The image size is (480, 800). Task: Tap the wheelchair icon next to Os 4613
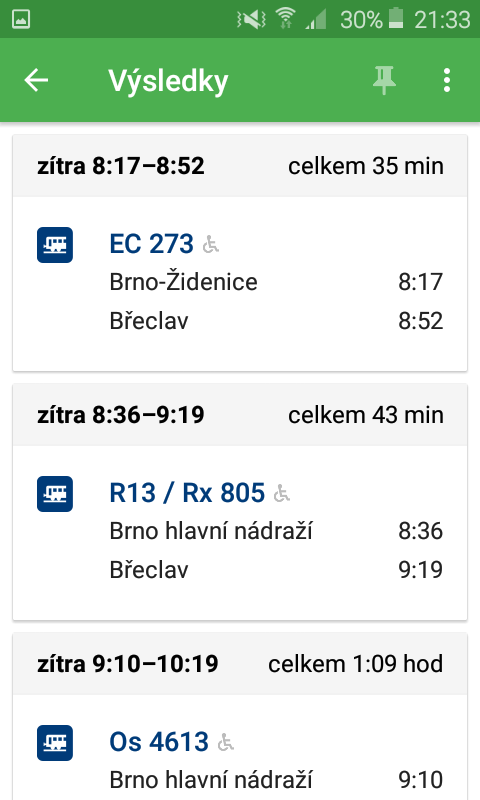(x=225, y=742)
